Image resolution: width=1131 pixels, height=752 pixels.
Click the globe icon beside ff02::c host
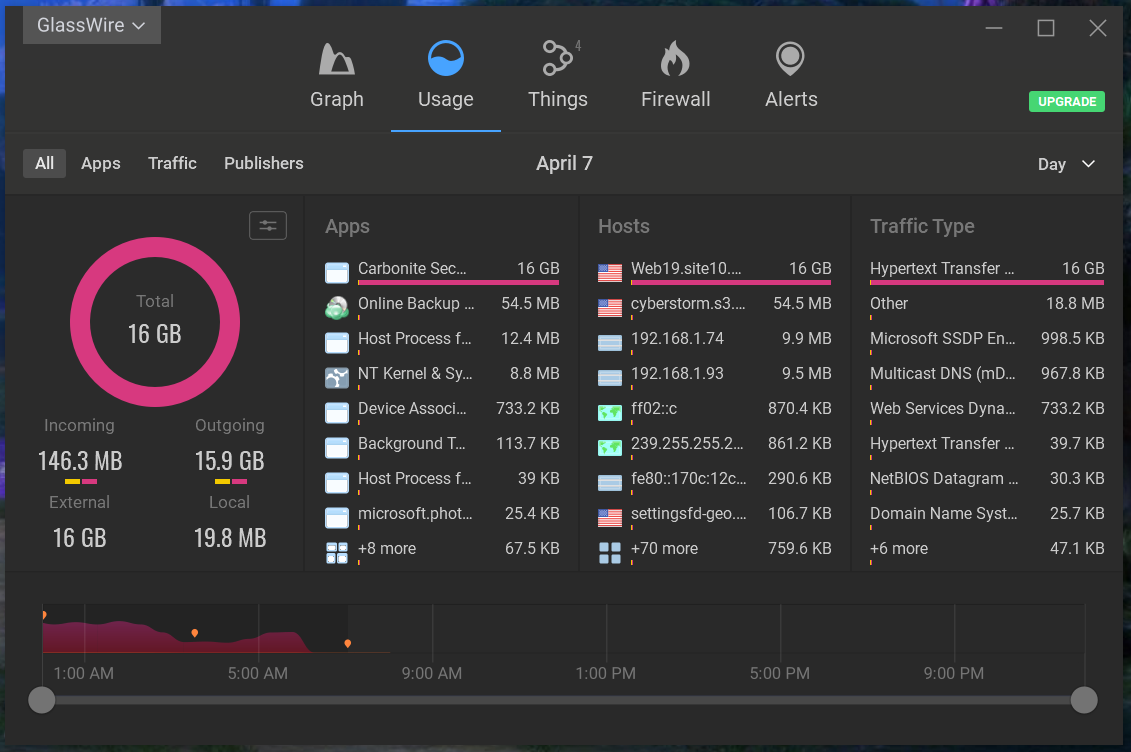610,409
